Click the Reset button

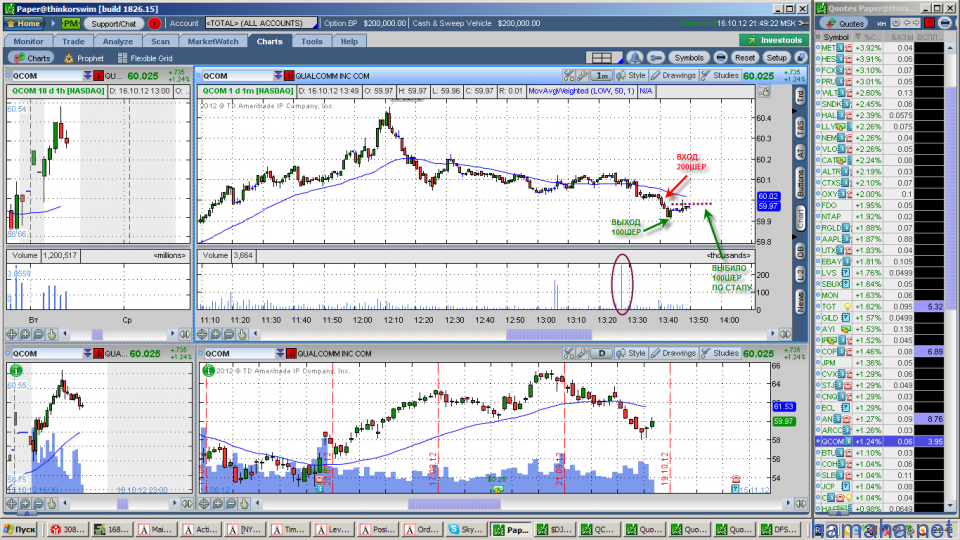744,58
